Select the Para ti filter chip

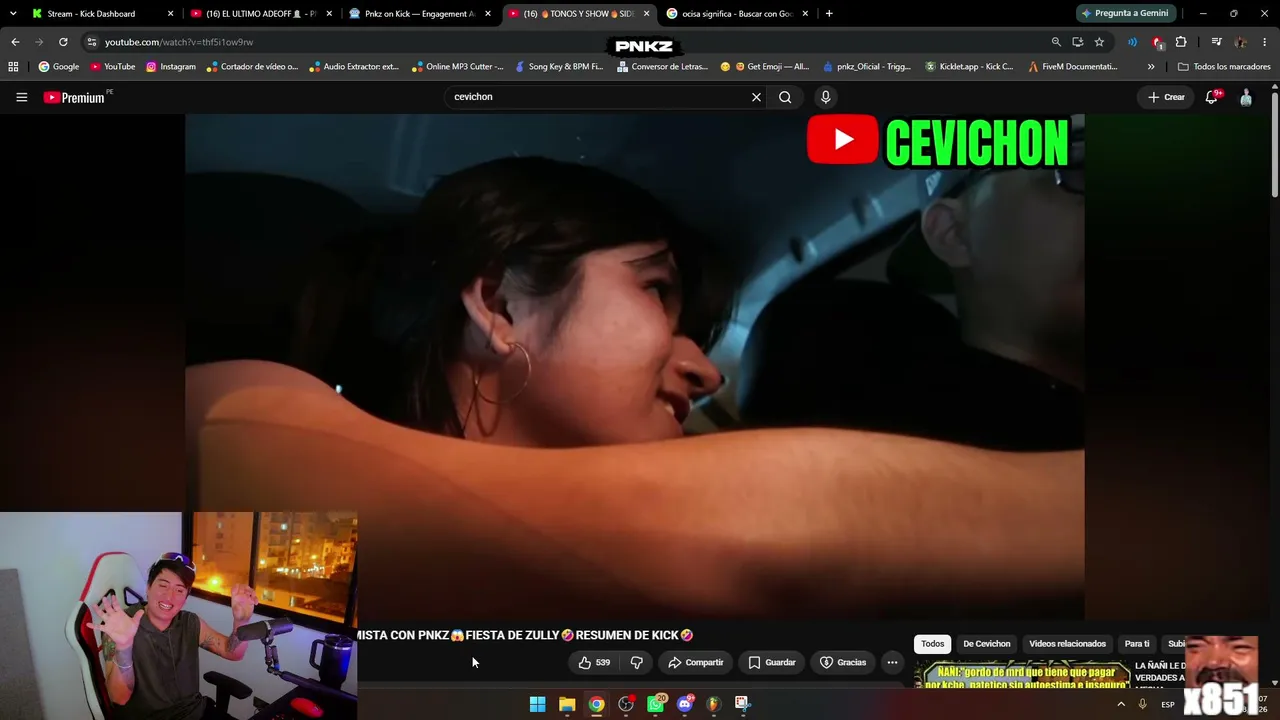1137,644
